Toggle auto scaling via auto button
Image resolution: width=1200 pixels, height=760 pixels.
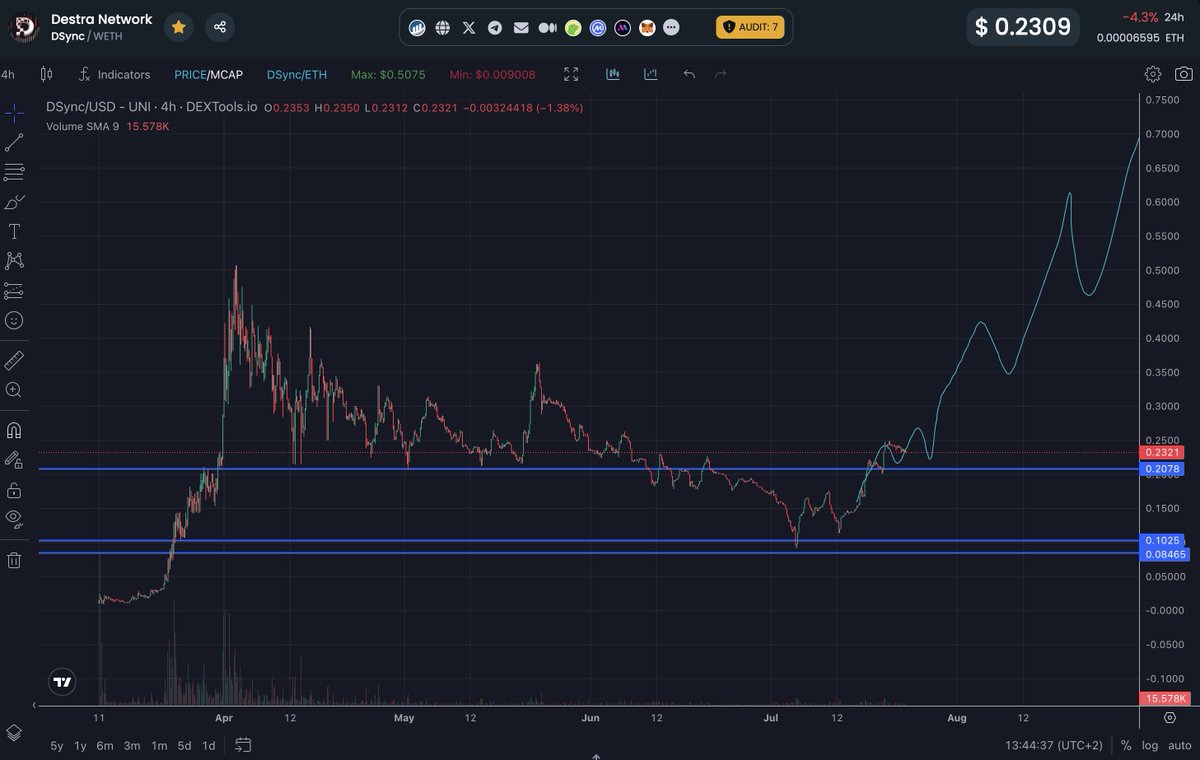[1179, 745]
